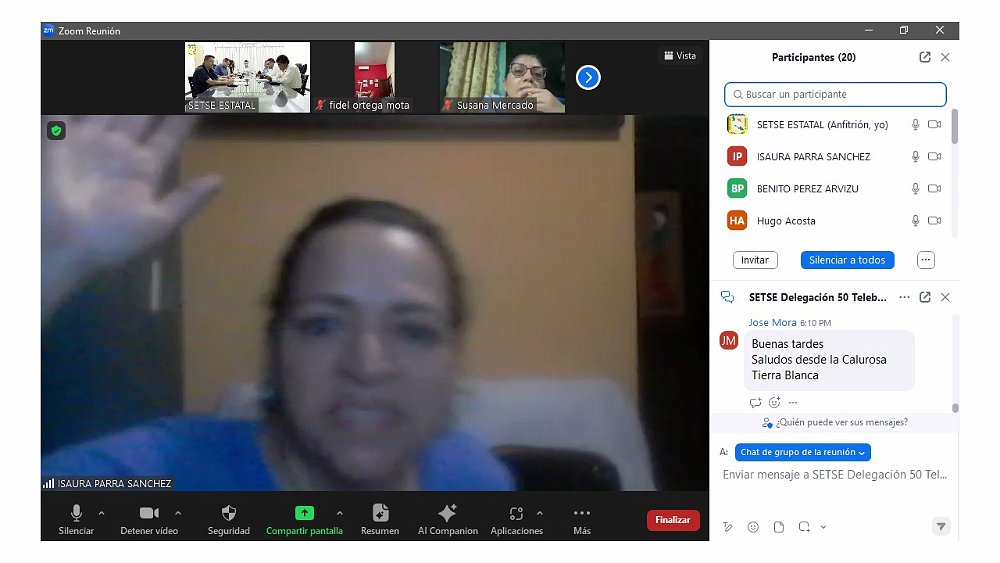Open the Seguridad shield icon
The image size is (1000, 563).
tap(229, 514)
